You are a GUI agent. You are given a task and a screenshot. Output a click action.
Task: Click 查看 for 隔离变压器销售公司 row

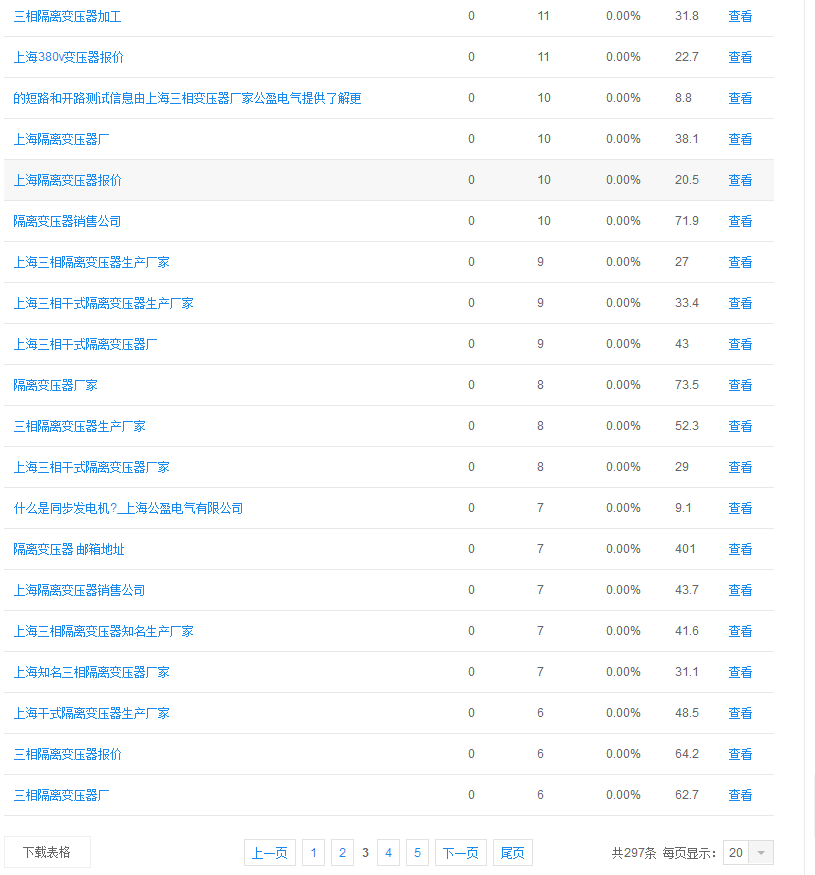pos(740,222)
